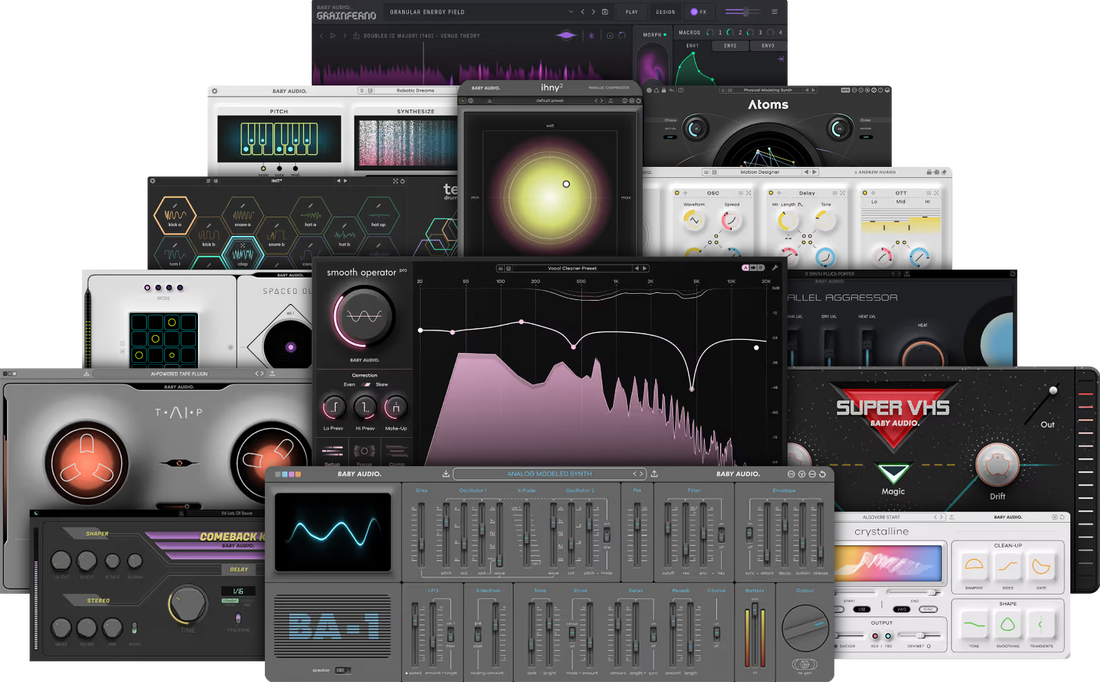Click Macro 1 knob in Grainferno
This screenshot has height=682, width=1100.
[710, 32]
